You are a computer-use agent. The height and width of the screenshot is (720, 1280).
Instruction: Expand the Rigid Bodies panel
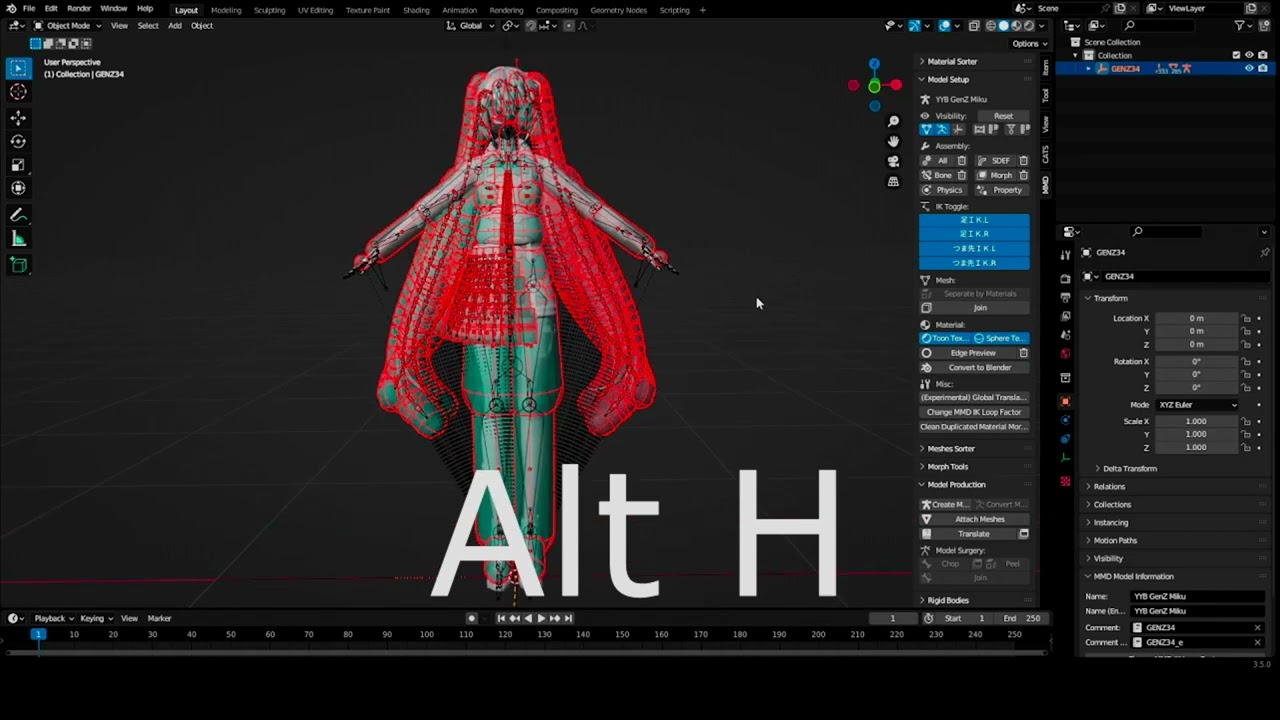(x=950, y=600)
